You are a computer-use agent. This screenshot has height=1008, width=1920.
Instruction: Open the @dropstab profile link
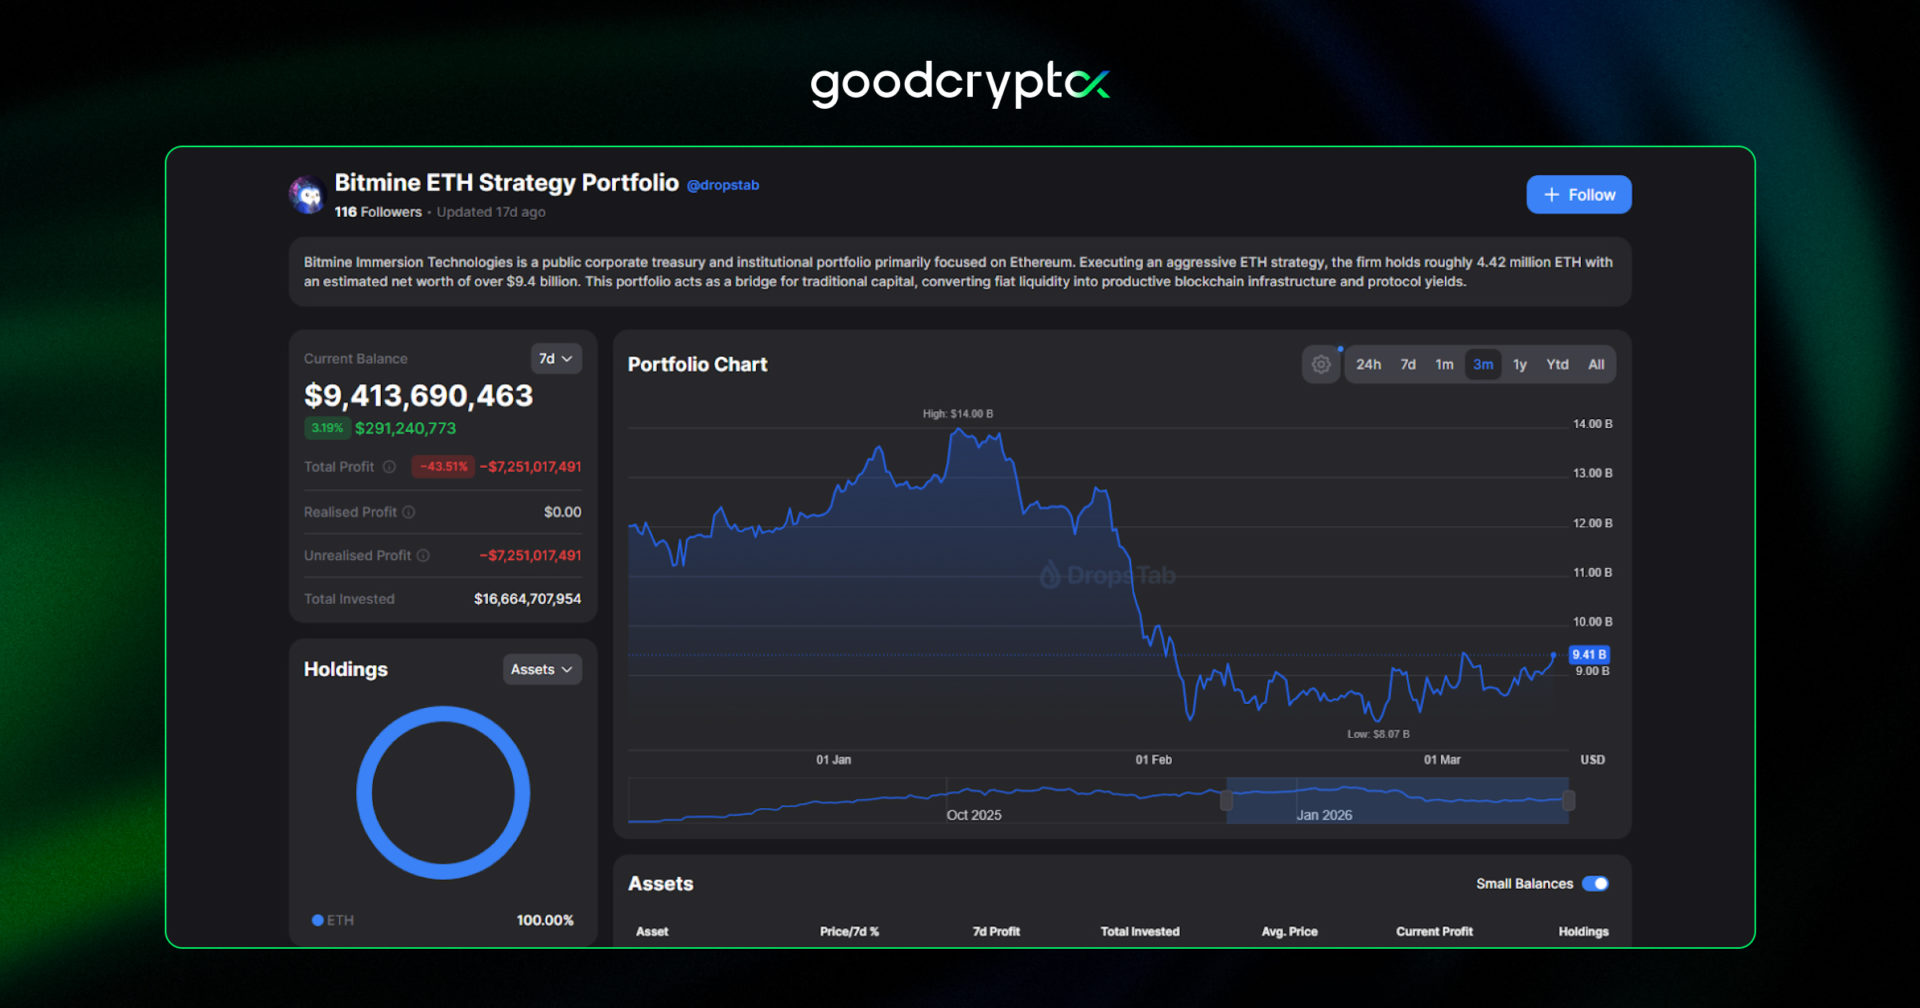[723, 184]
